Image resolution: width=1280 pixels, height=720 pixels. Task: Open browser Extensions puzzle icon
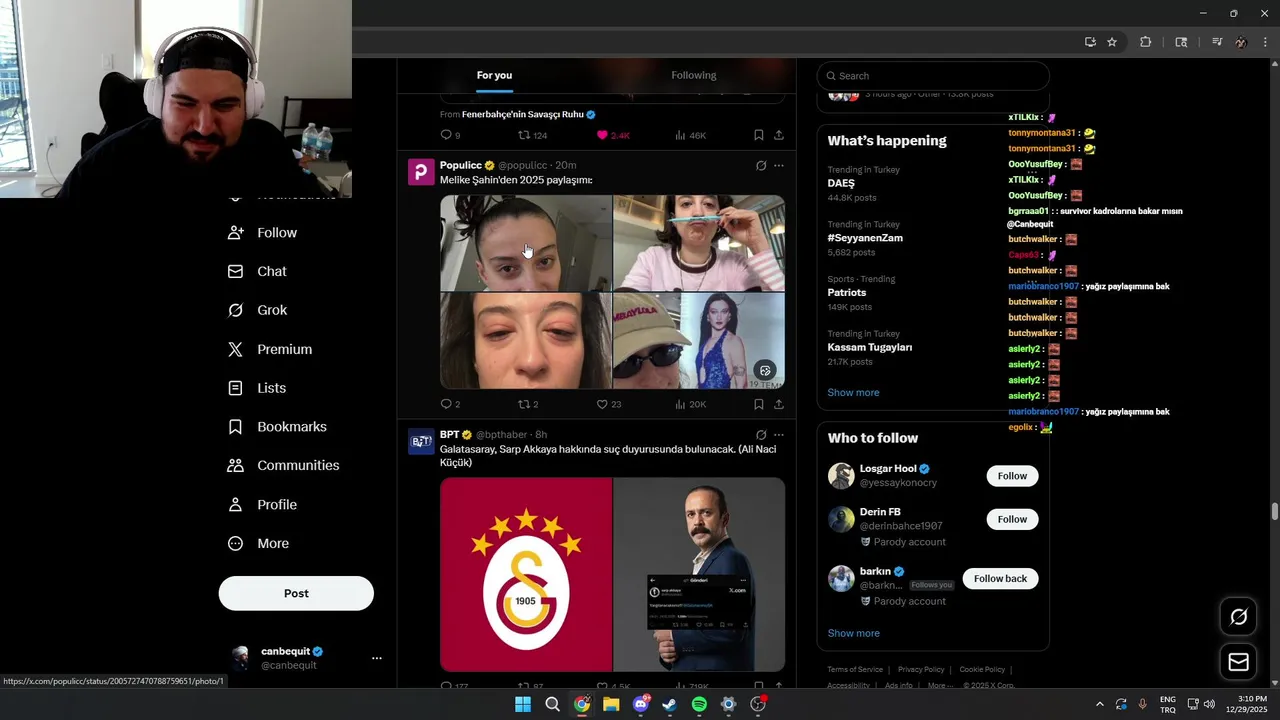1145,42
